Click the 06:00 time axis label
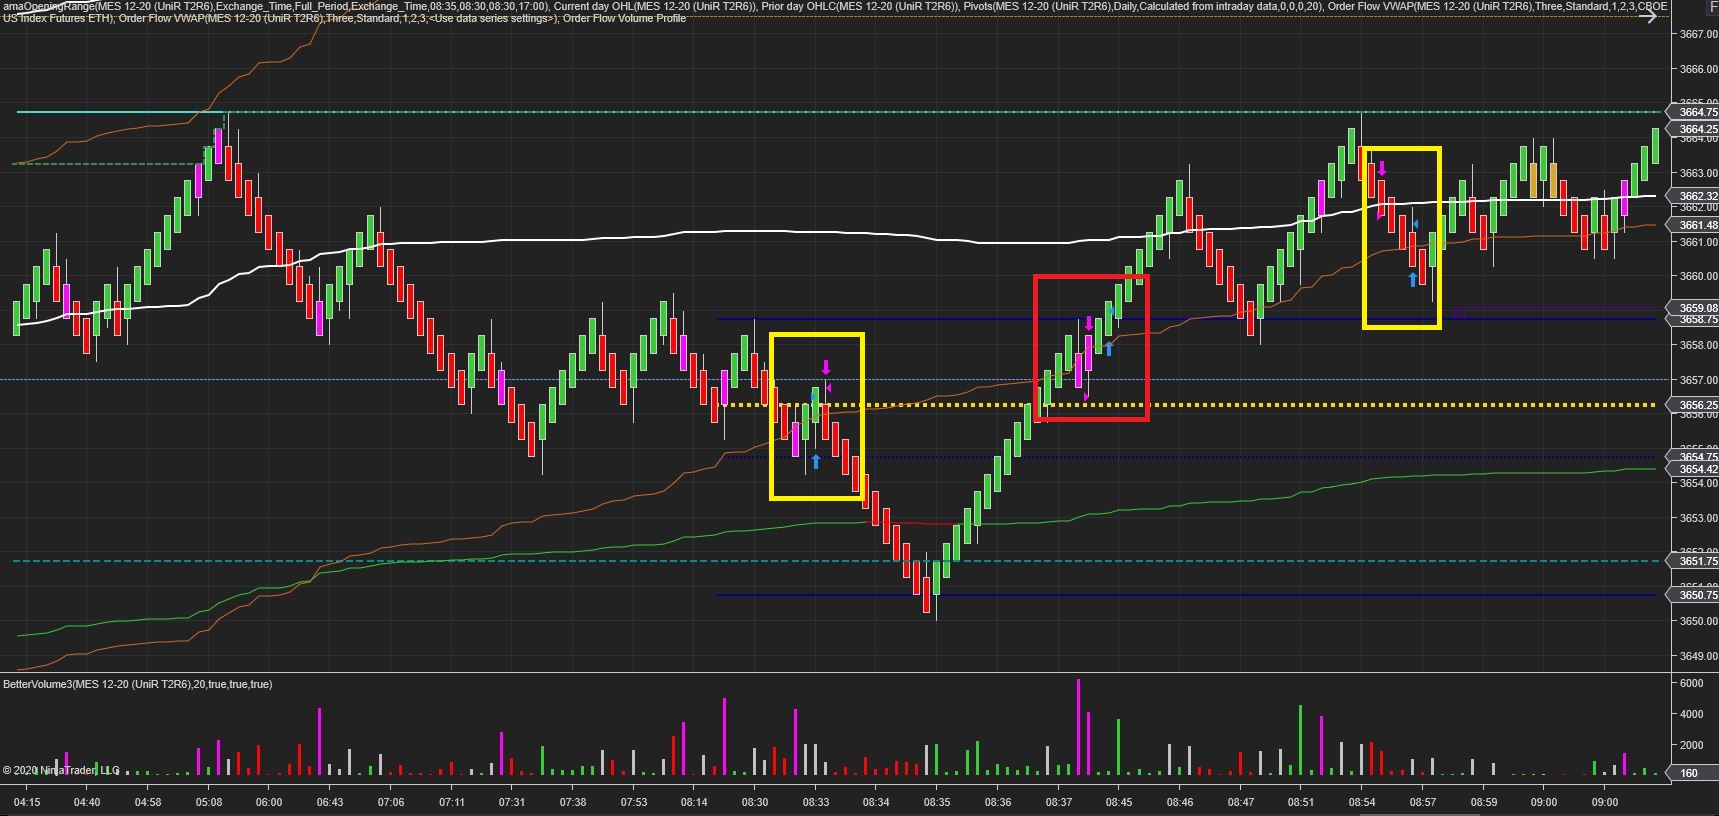 pyautogui.click(x=269, y=802)
